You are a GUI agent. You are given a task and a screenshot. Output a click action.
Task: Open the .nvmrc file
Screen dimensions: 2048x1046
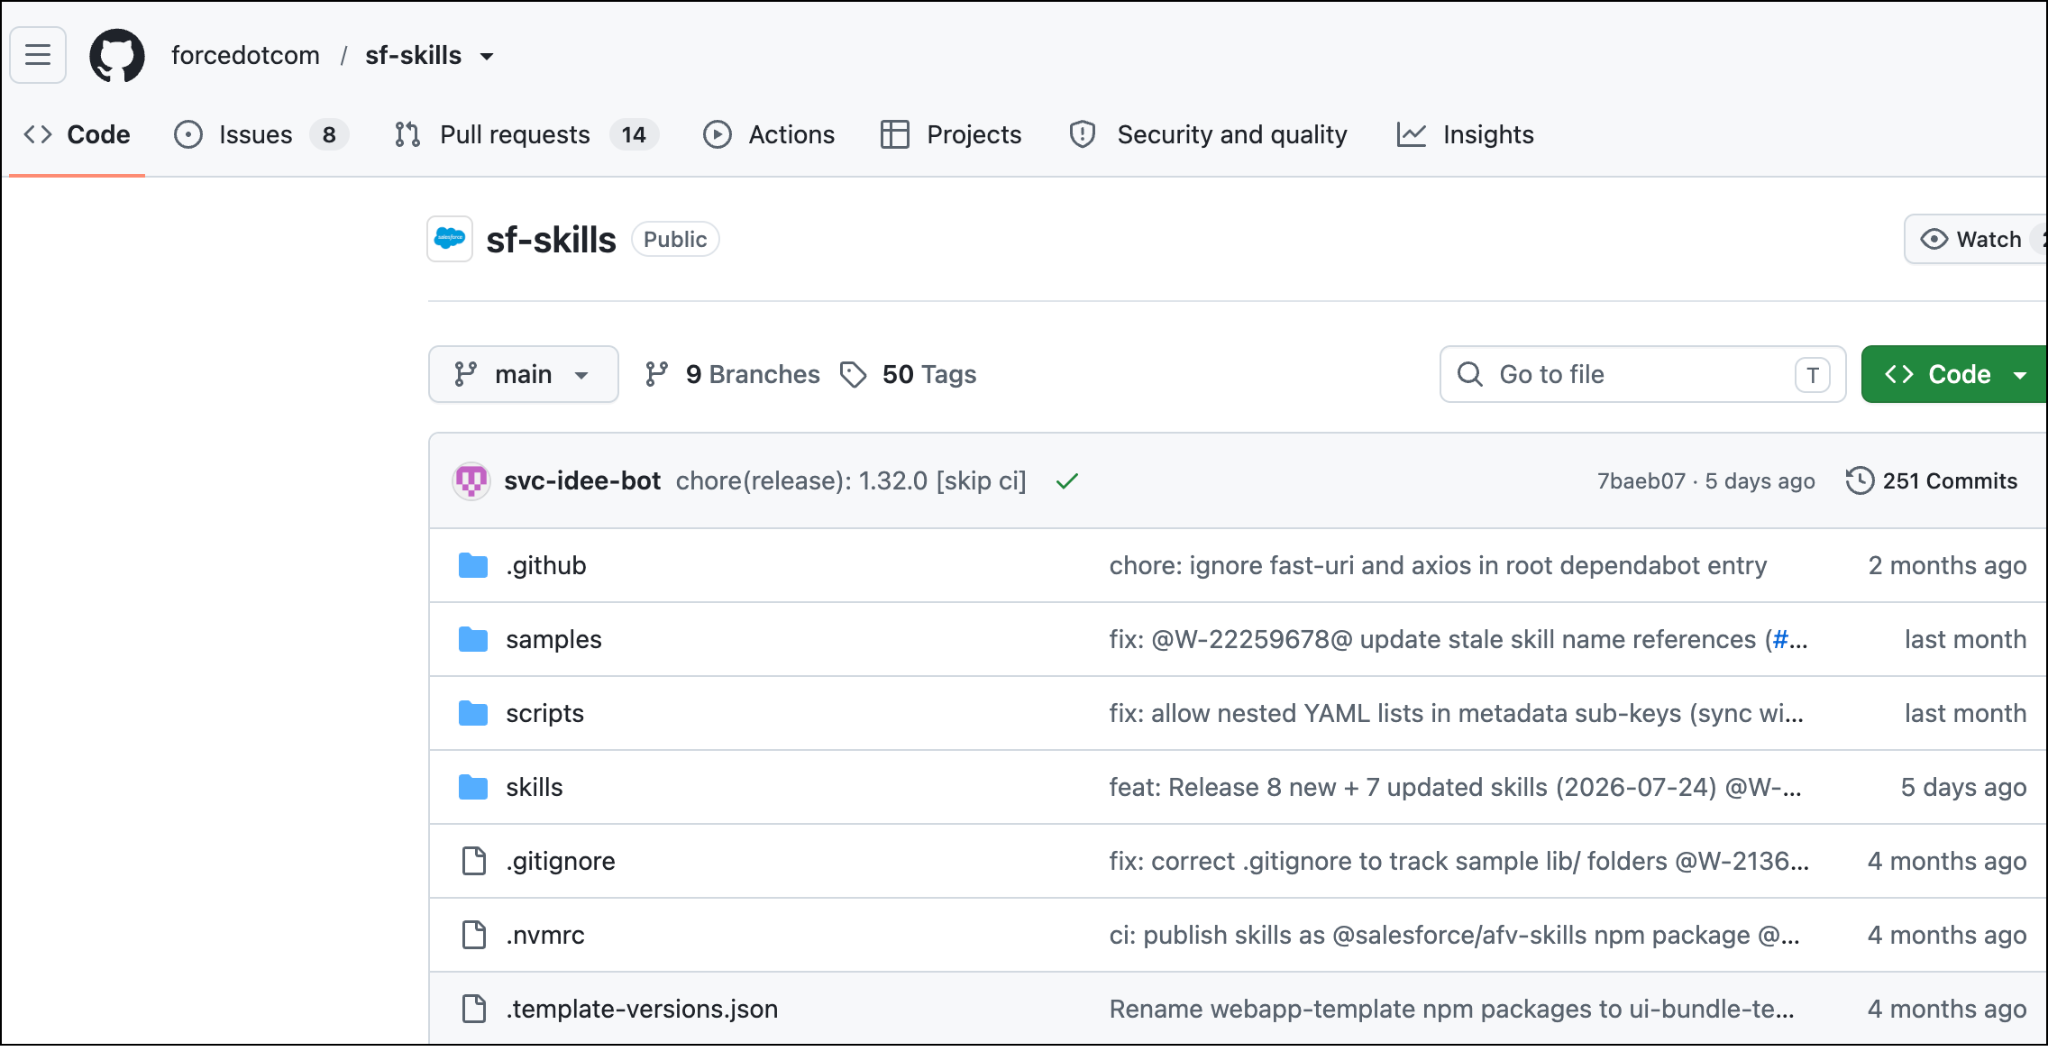545,935
